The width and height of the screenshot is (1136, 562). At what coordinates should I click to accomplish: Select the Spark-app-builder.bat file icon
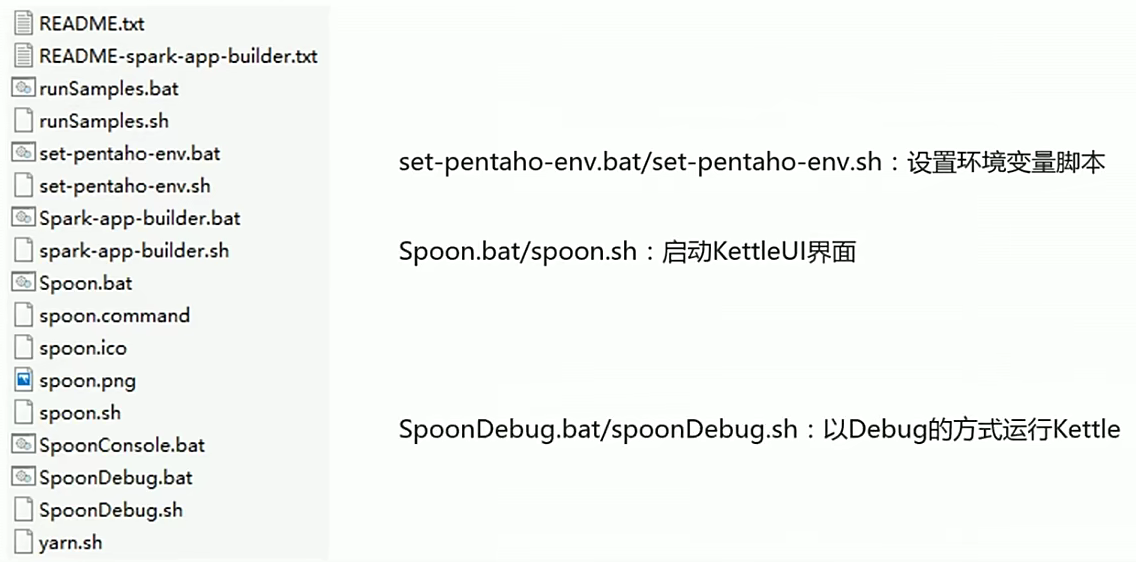tap(24, 217)
